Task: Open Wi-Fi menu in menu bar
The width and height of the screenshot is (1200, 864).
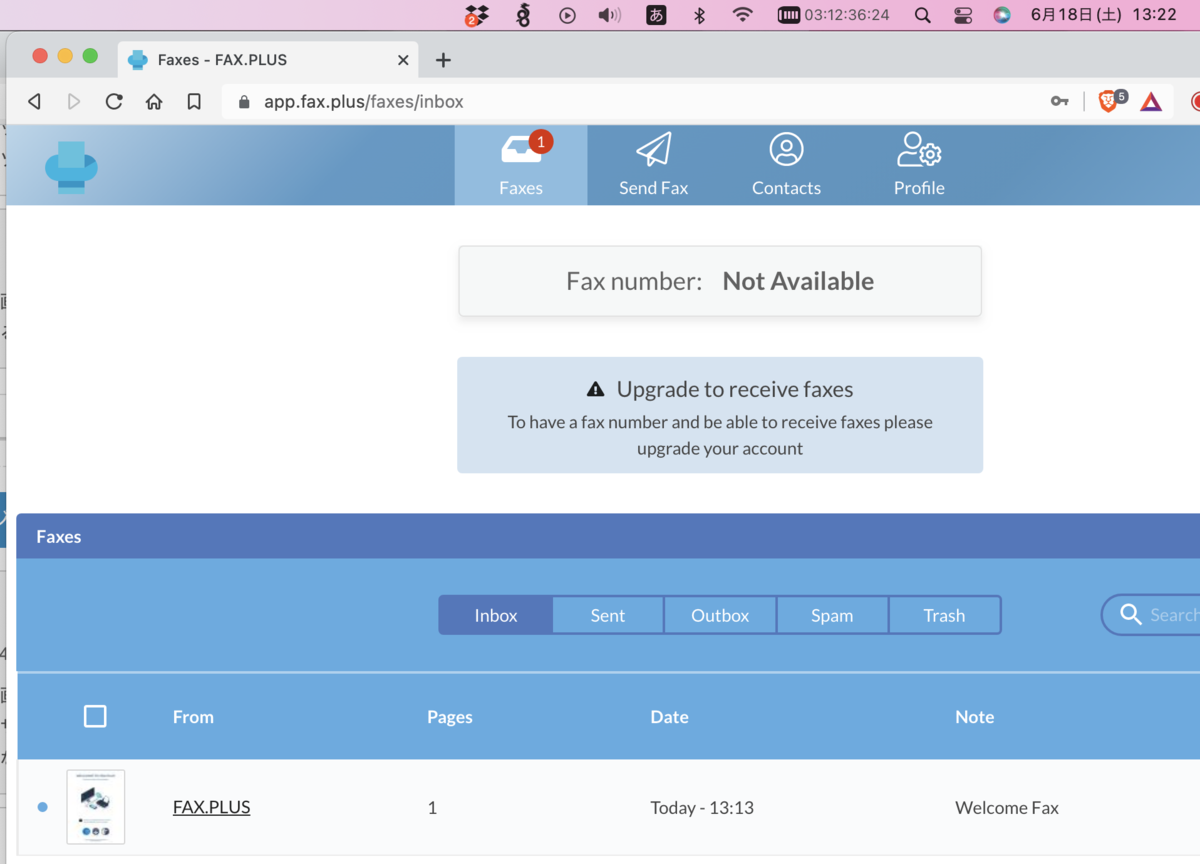Action: 742,15
